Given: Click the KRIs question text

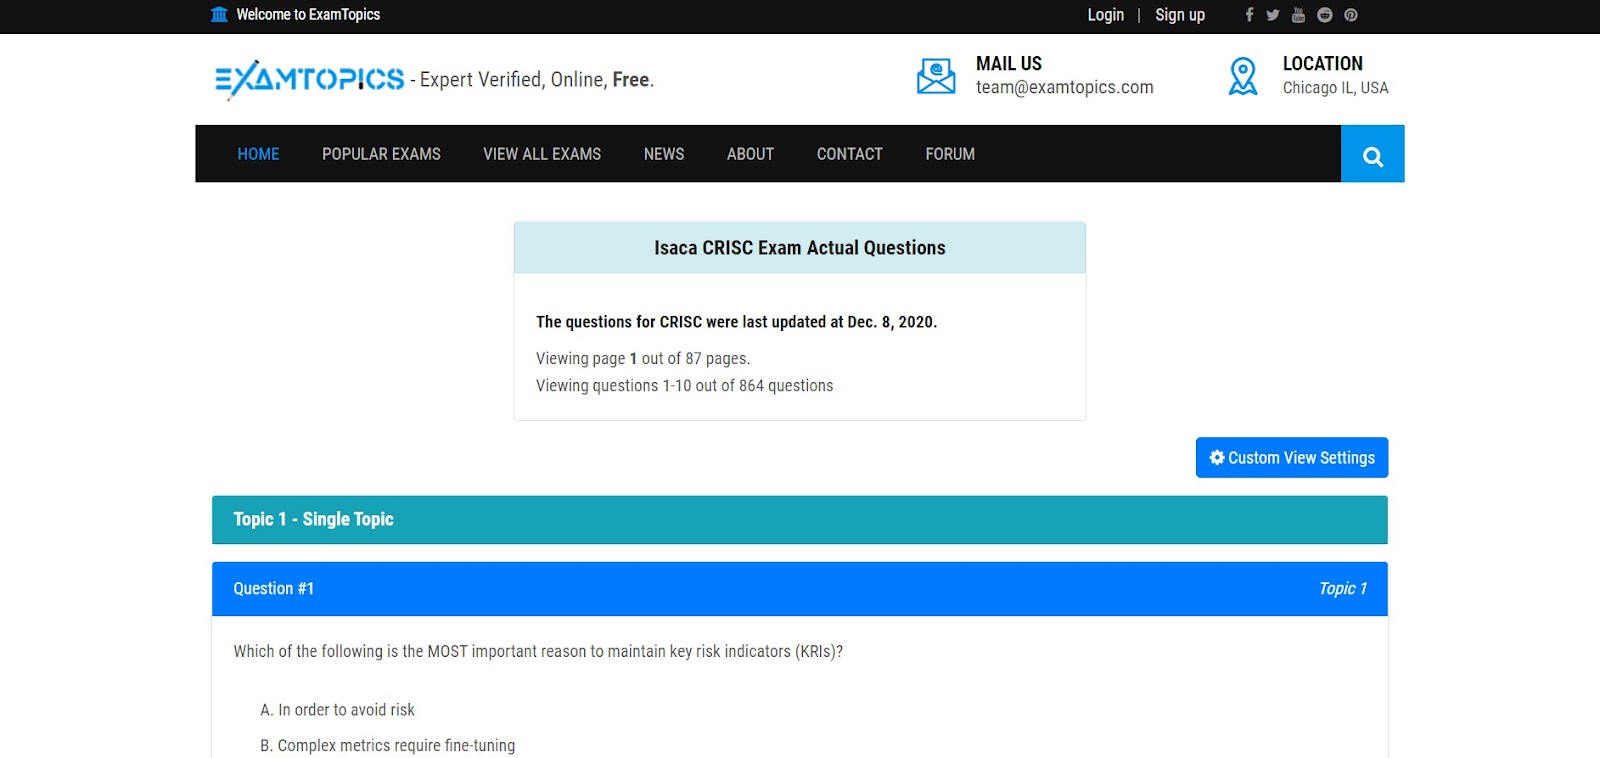Looking at the screenshot, I should coord(538,652).
